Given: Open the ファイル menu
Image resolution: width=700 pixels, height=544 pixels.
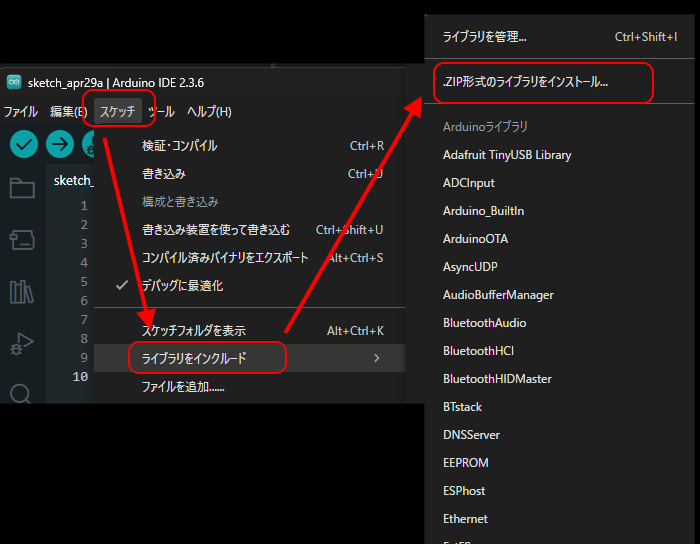Looking at the screenshot, I should [x=21, y=112].
